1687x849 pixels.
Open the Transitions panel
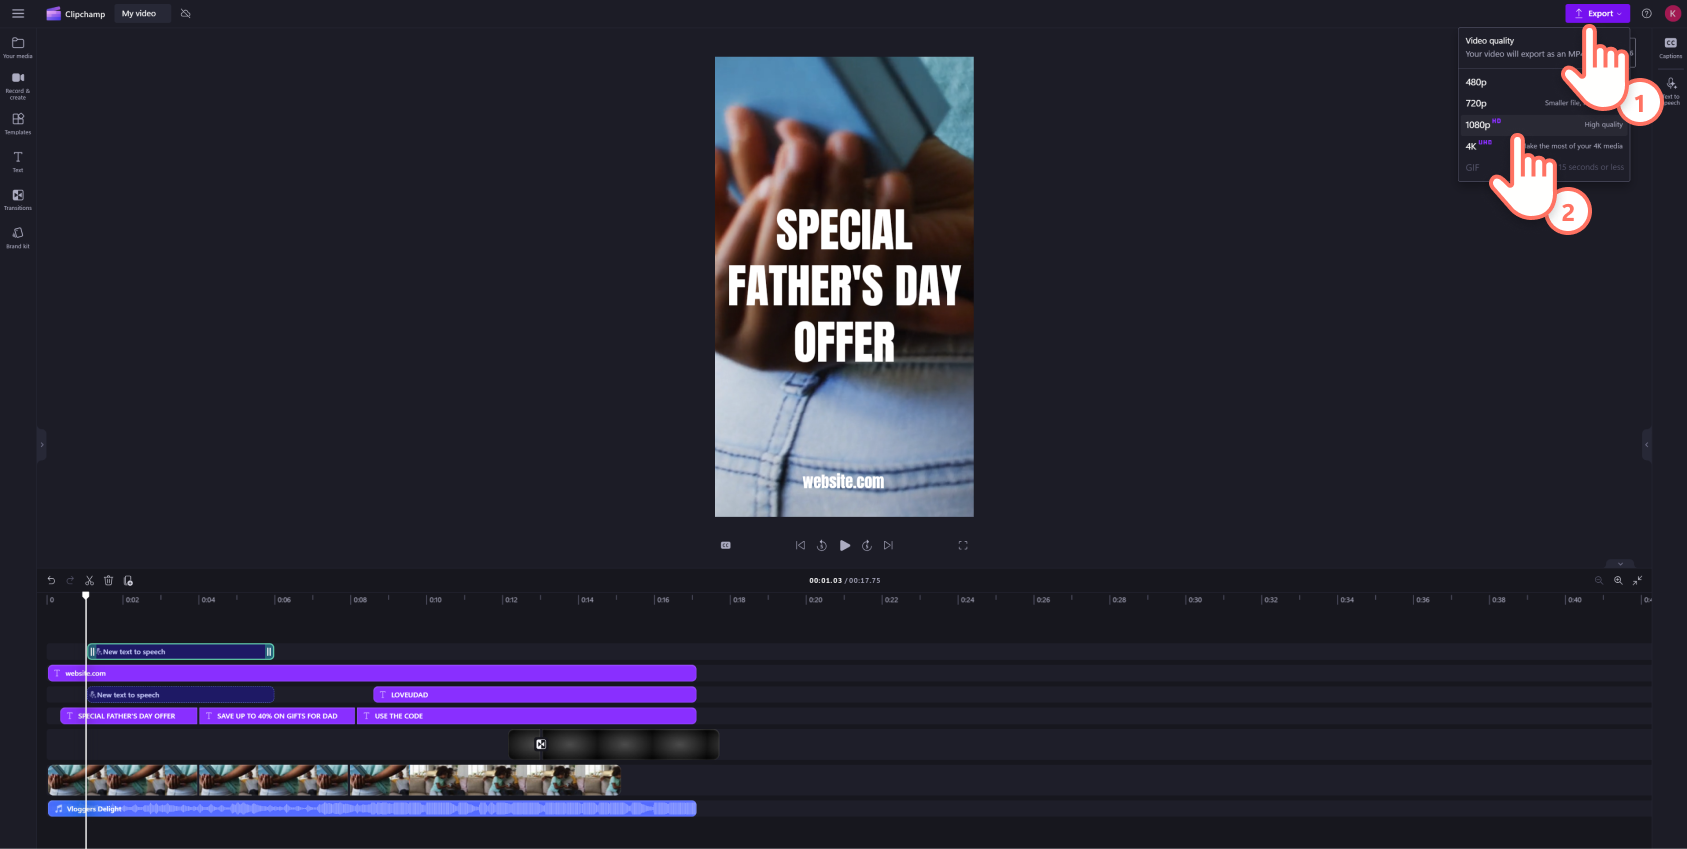click(18, 200)
